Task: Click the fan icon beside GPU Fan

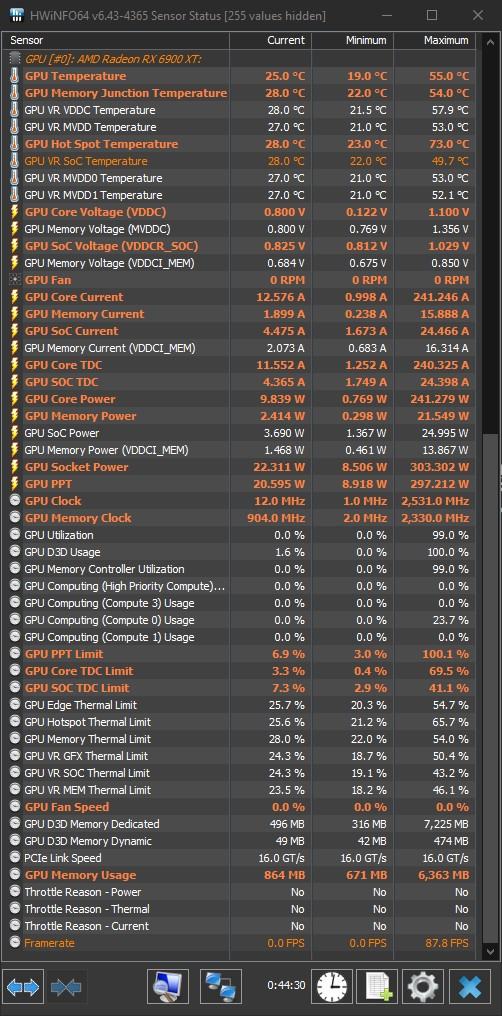Action: click(15, 280)
